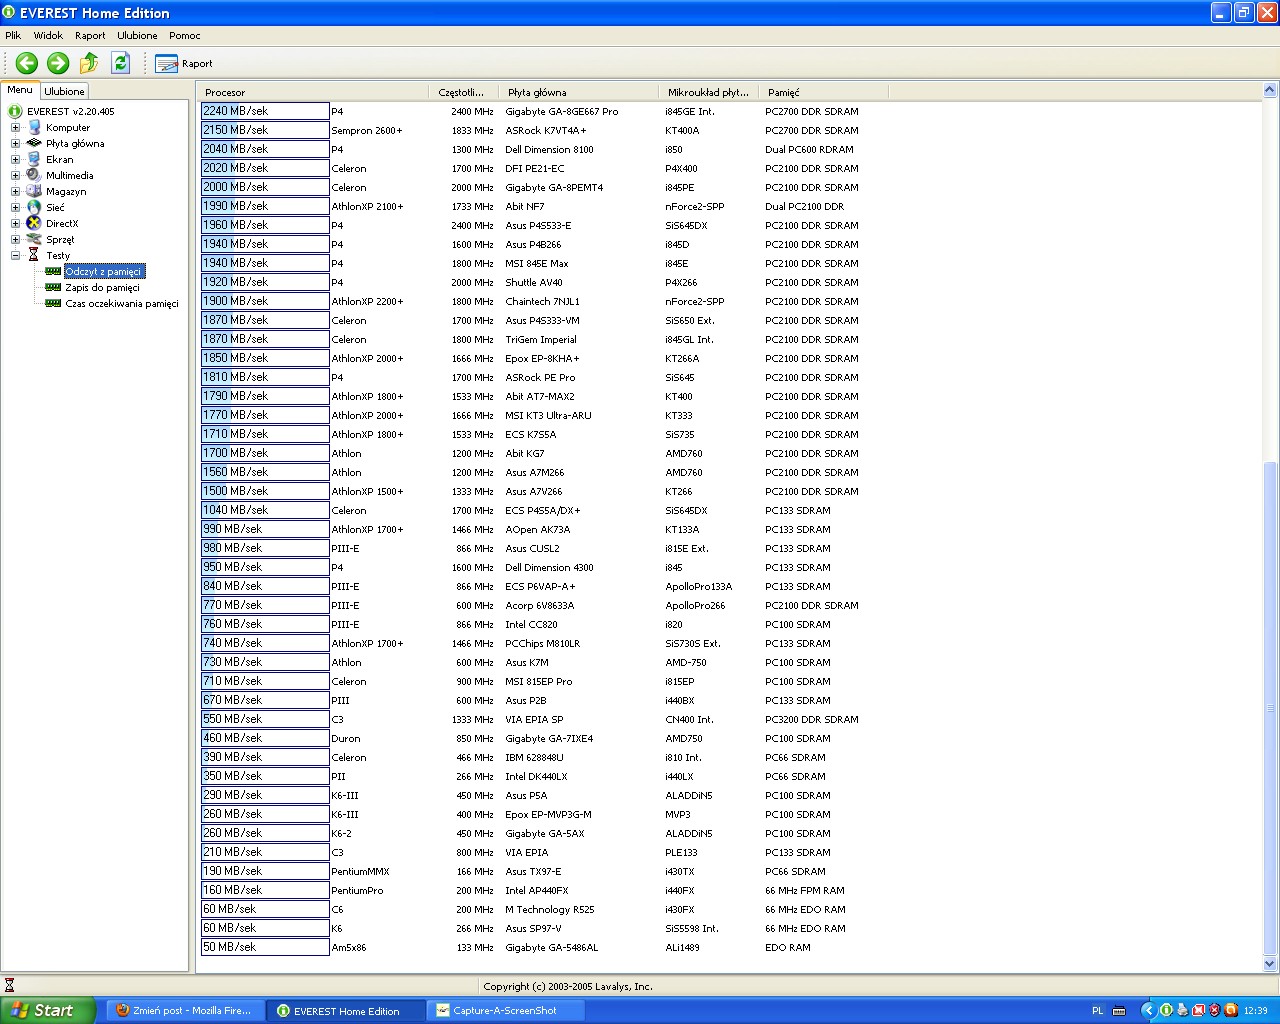
Task: Click the Płyta główna tree icon
Action: tap(35, 143)
